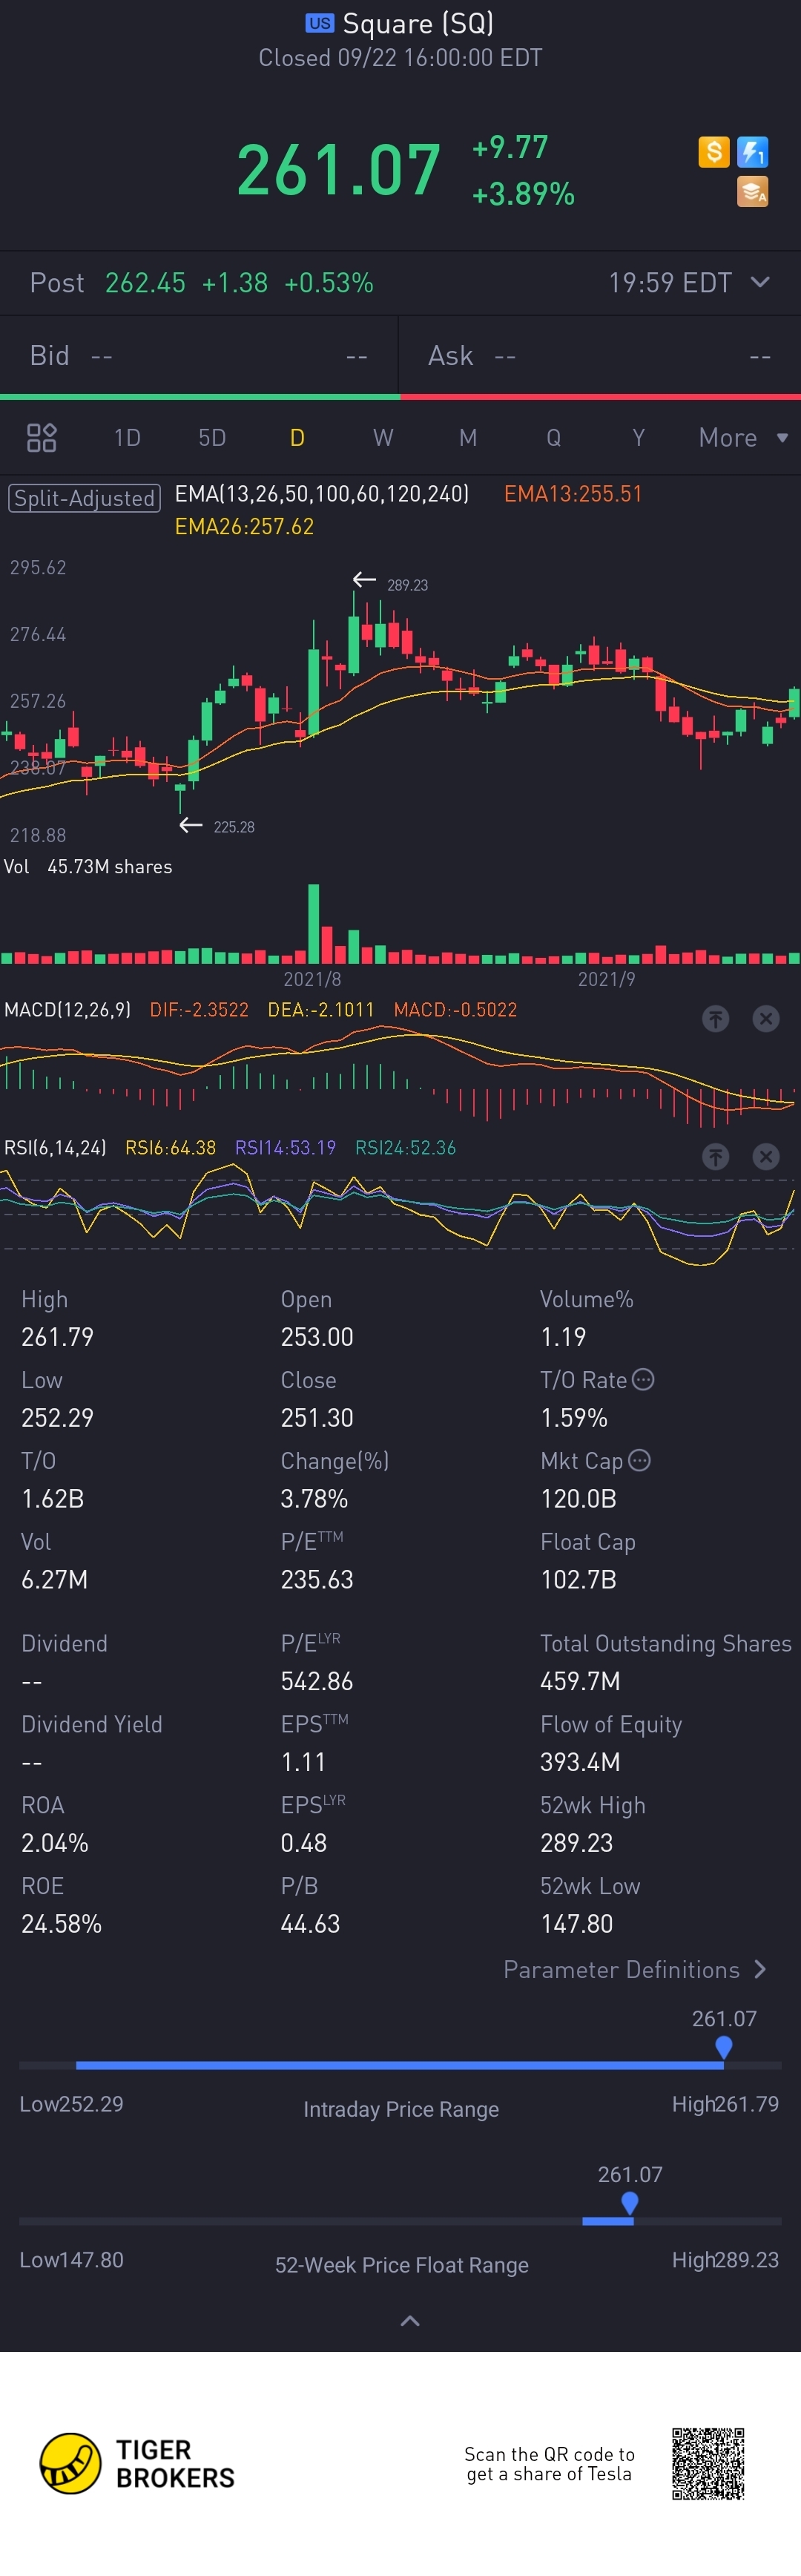
Task: Tap the EMA26:257.62 value label
Action: 244,527
